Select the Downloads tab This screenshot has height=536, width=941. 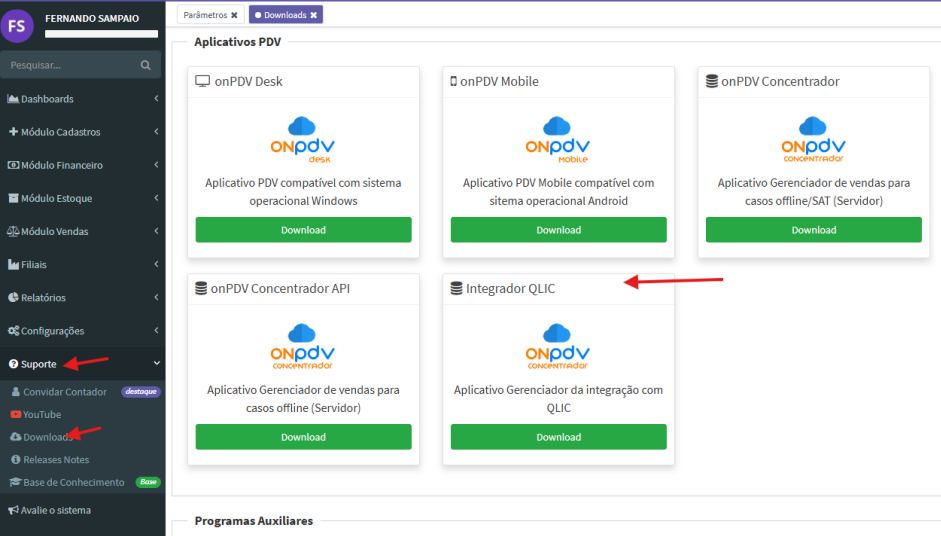(285, 15)
